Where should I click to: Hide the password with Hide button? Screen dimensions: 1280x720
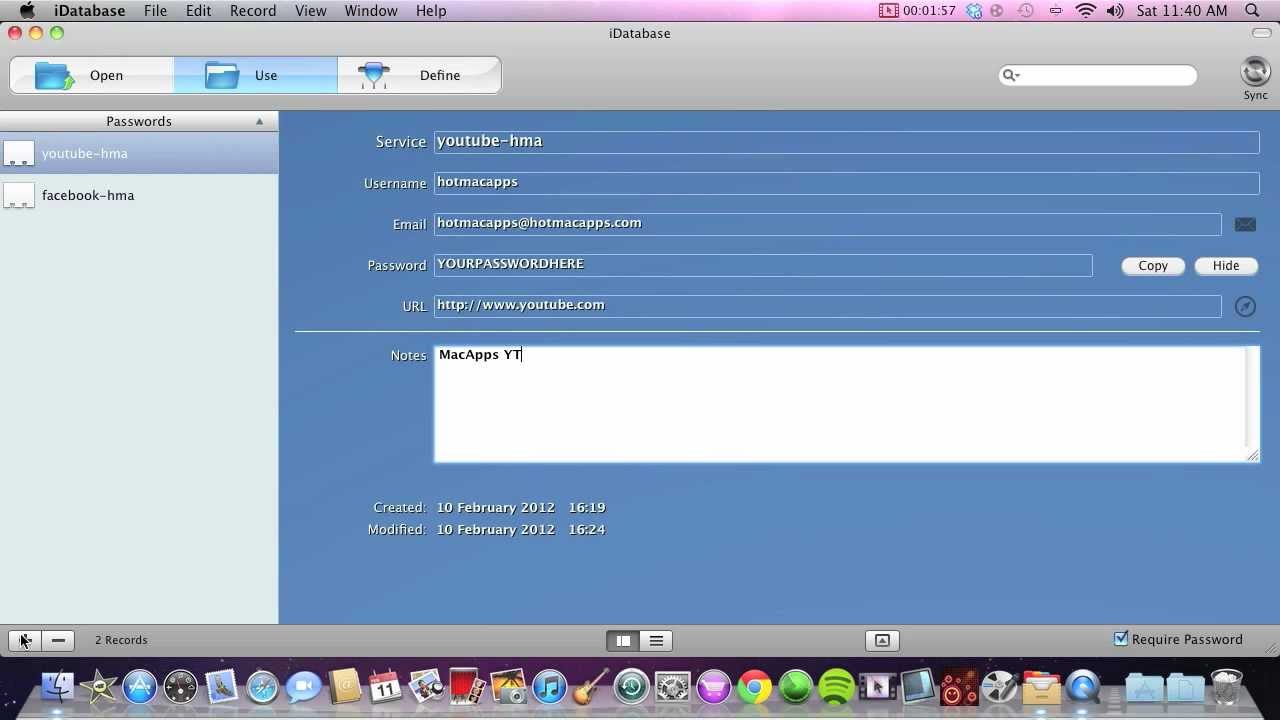click(1226, 265)
